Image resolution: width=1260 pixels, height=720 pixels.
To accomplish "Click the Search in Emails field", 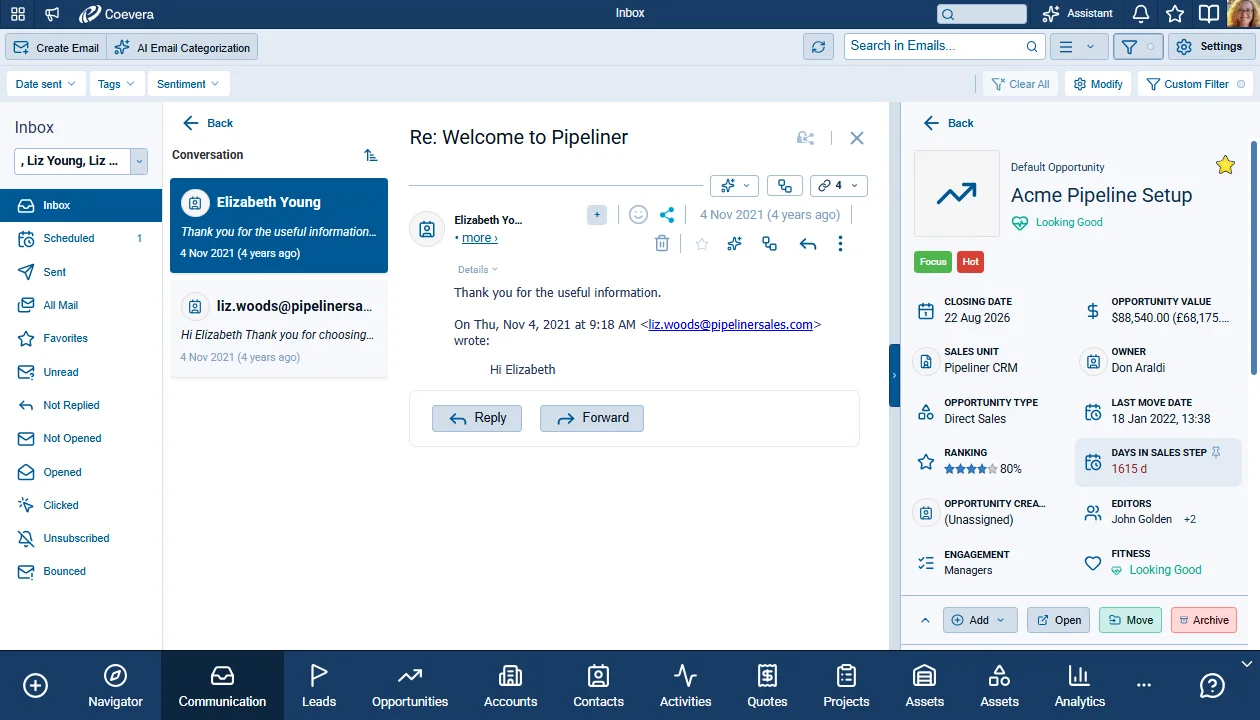I will click(944, 46).
